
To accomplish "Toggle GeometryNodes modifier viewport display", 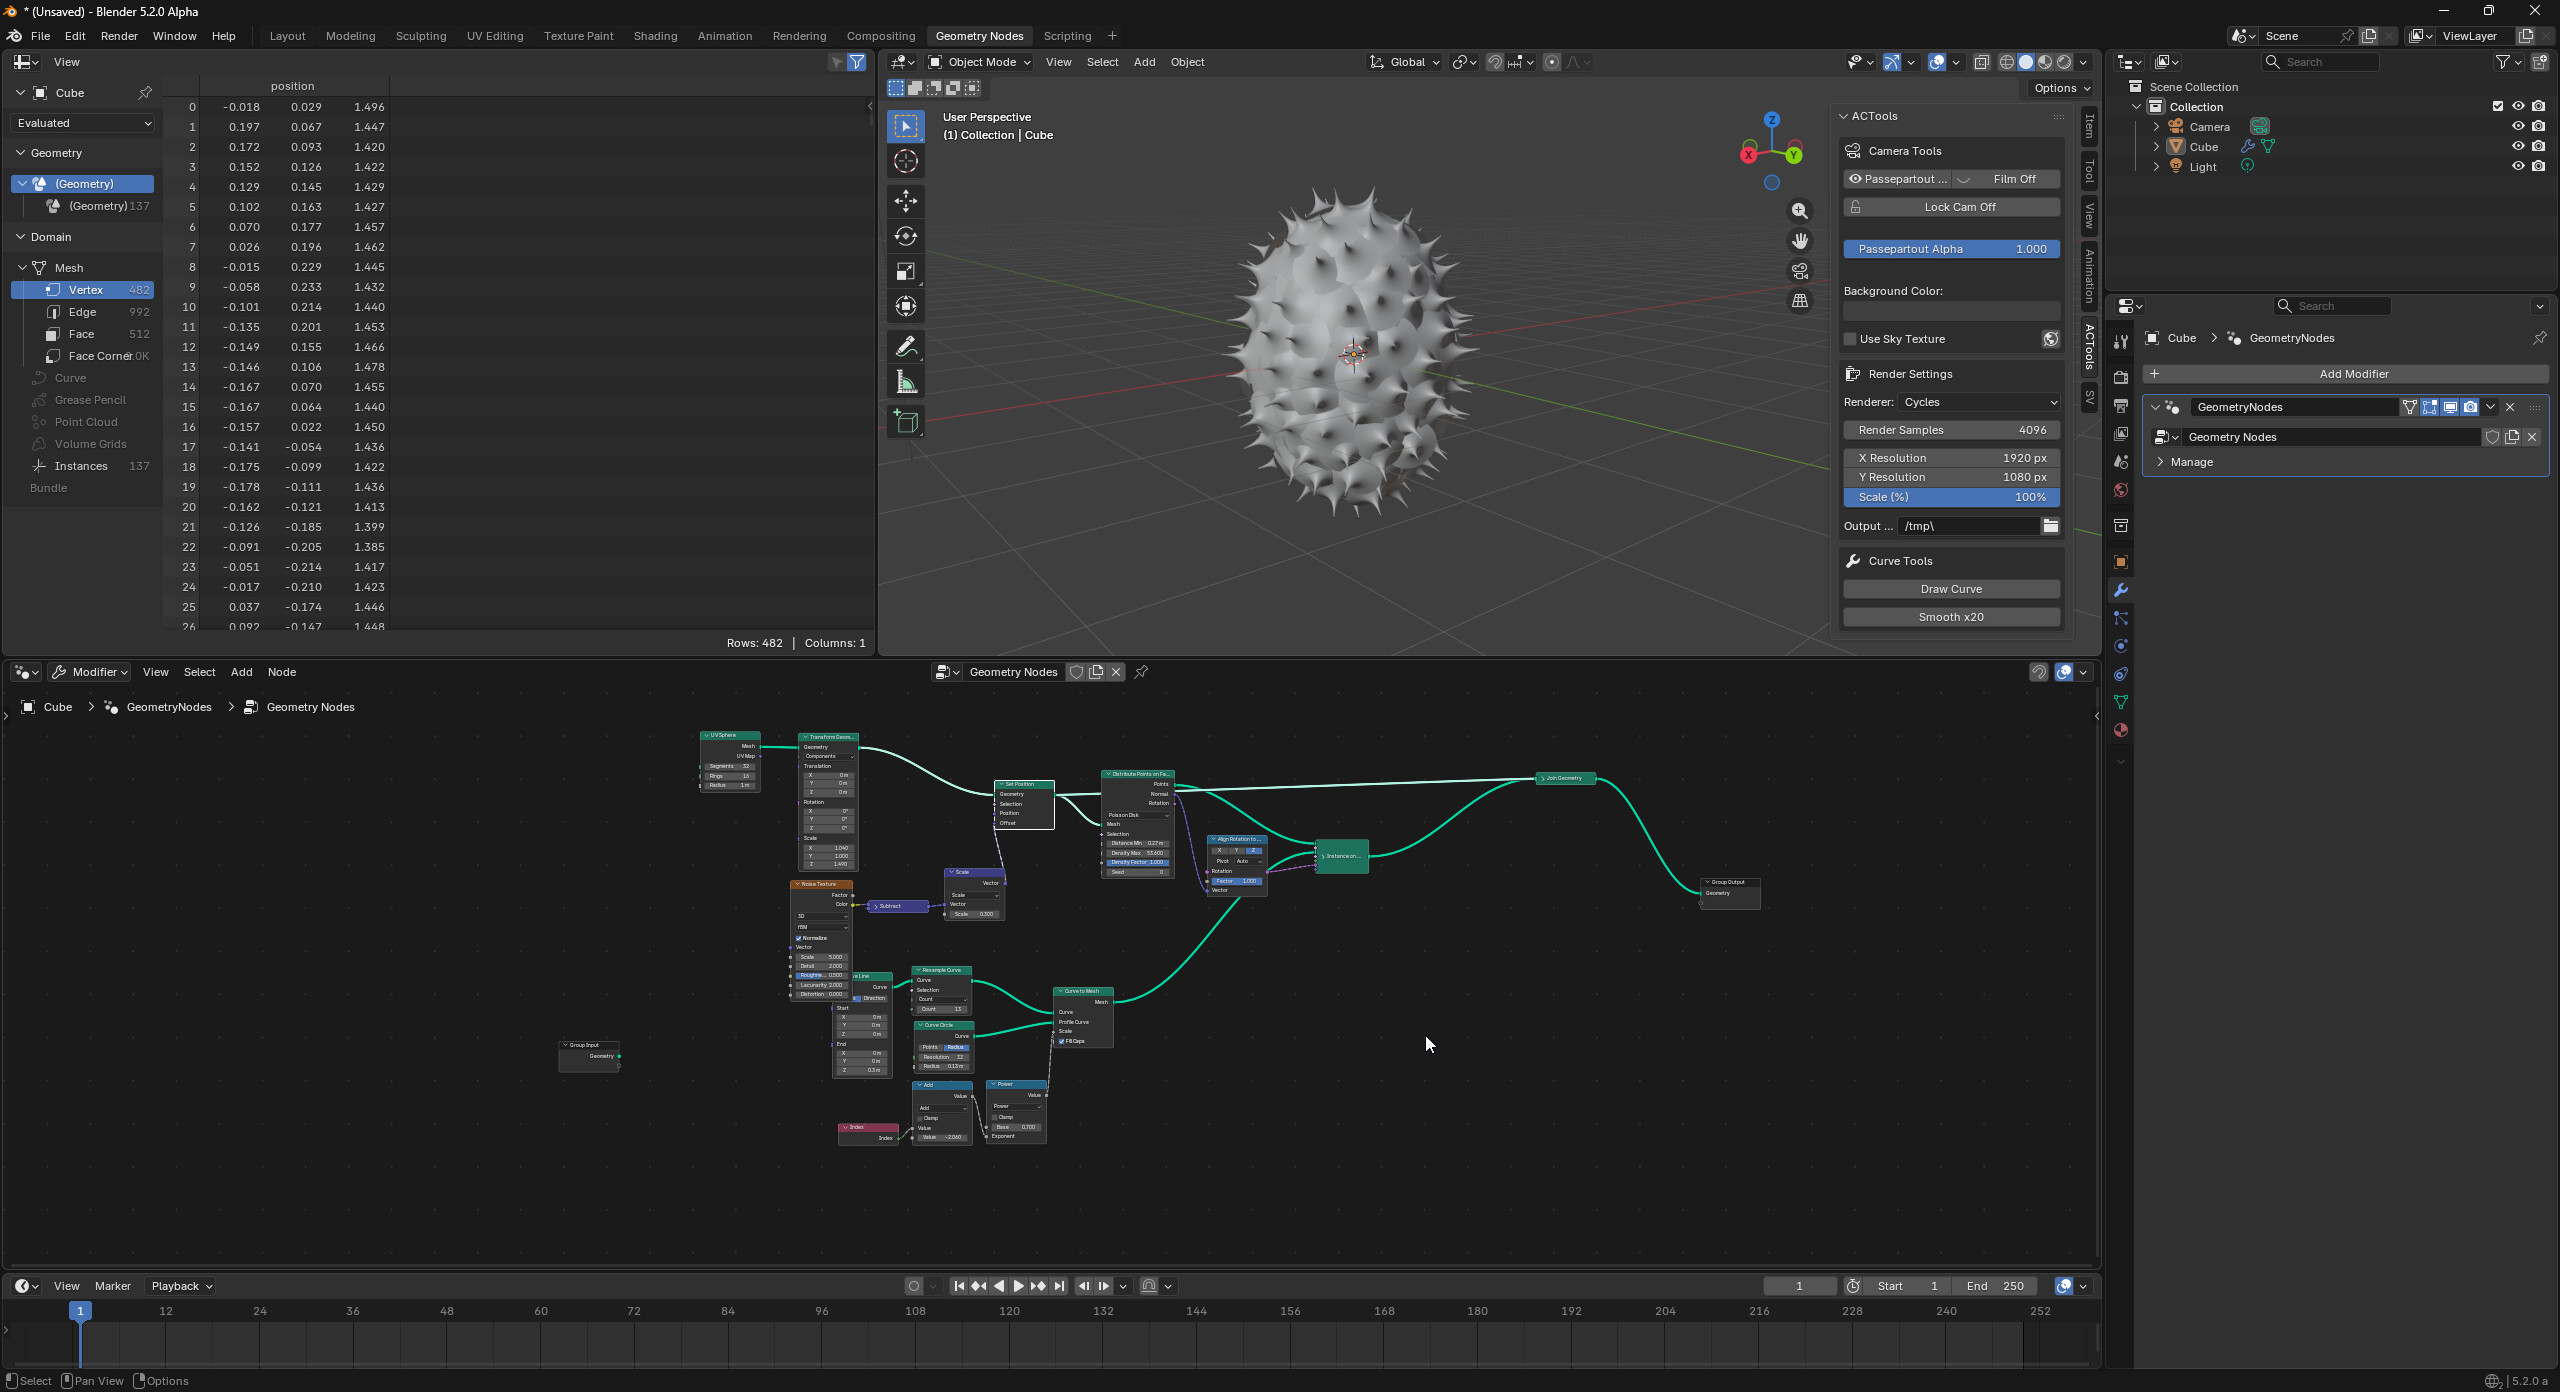I will (x=2450, y=407).
